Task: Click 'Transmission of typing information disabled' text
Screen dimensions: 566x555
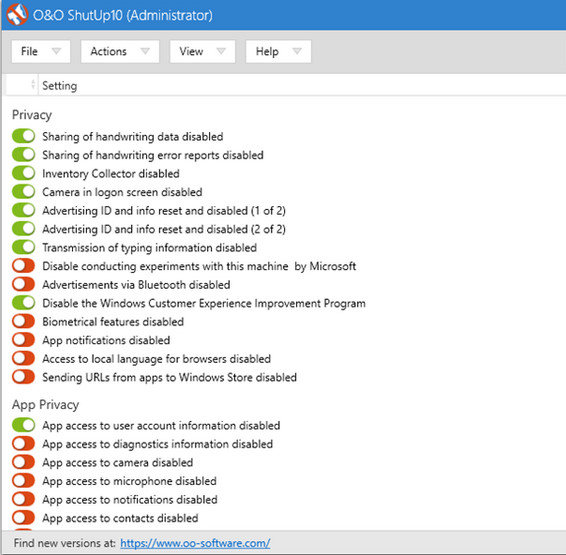Action: [150, 248]
